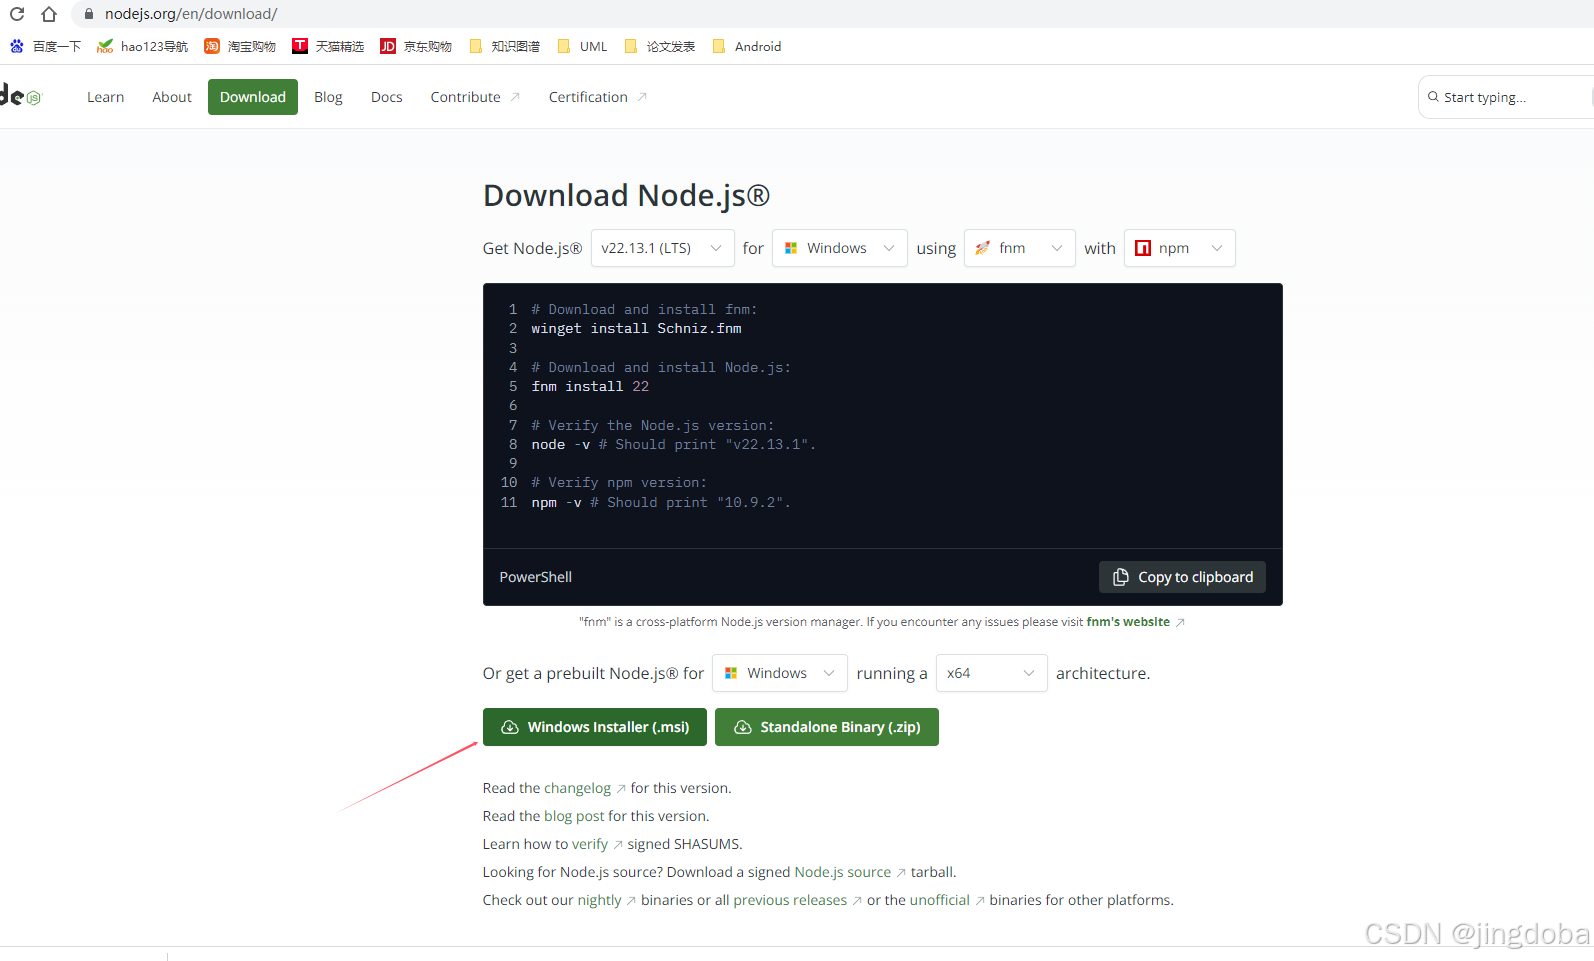Open the 百度一下 bookmark
Screen dimensions: 1594x961
point(45,46)
